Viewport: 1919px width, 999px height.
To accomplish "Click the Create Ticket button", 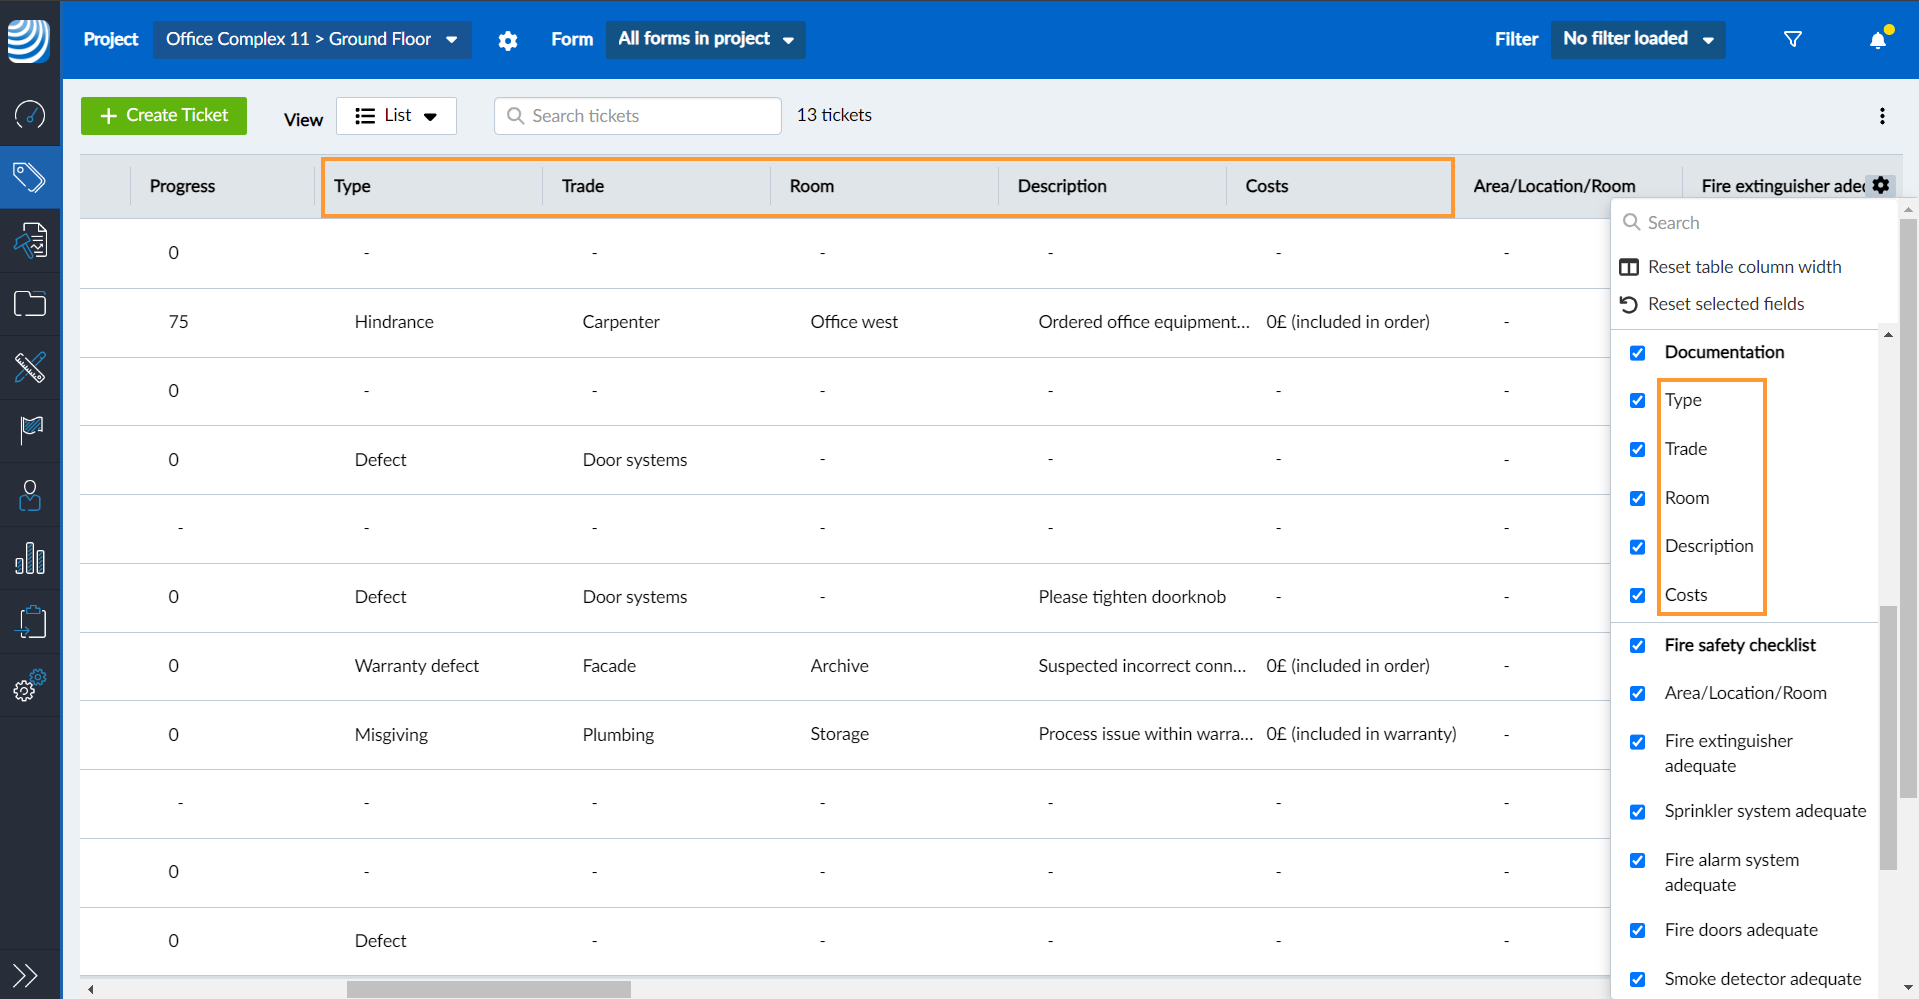I will coord(164,116).
